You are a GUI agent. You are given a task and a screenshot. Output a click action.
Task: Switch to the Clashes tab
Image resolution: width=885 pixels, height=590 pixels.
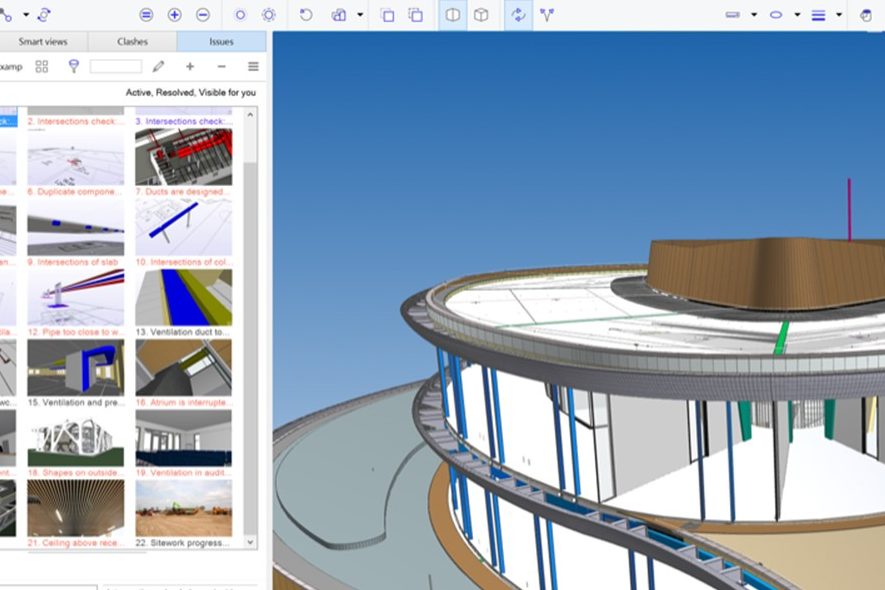tap(132, 42)
